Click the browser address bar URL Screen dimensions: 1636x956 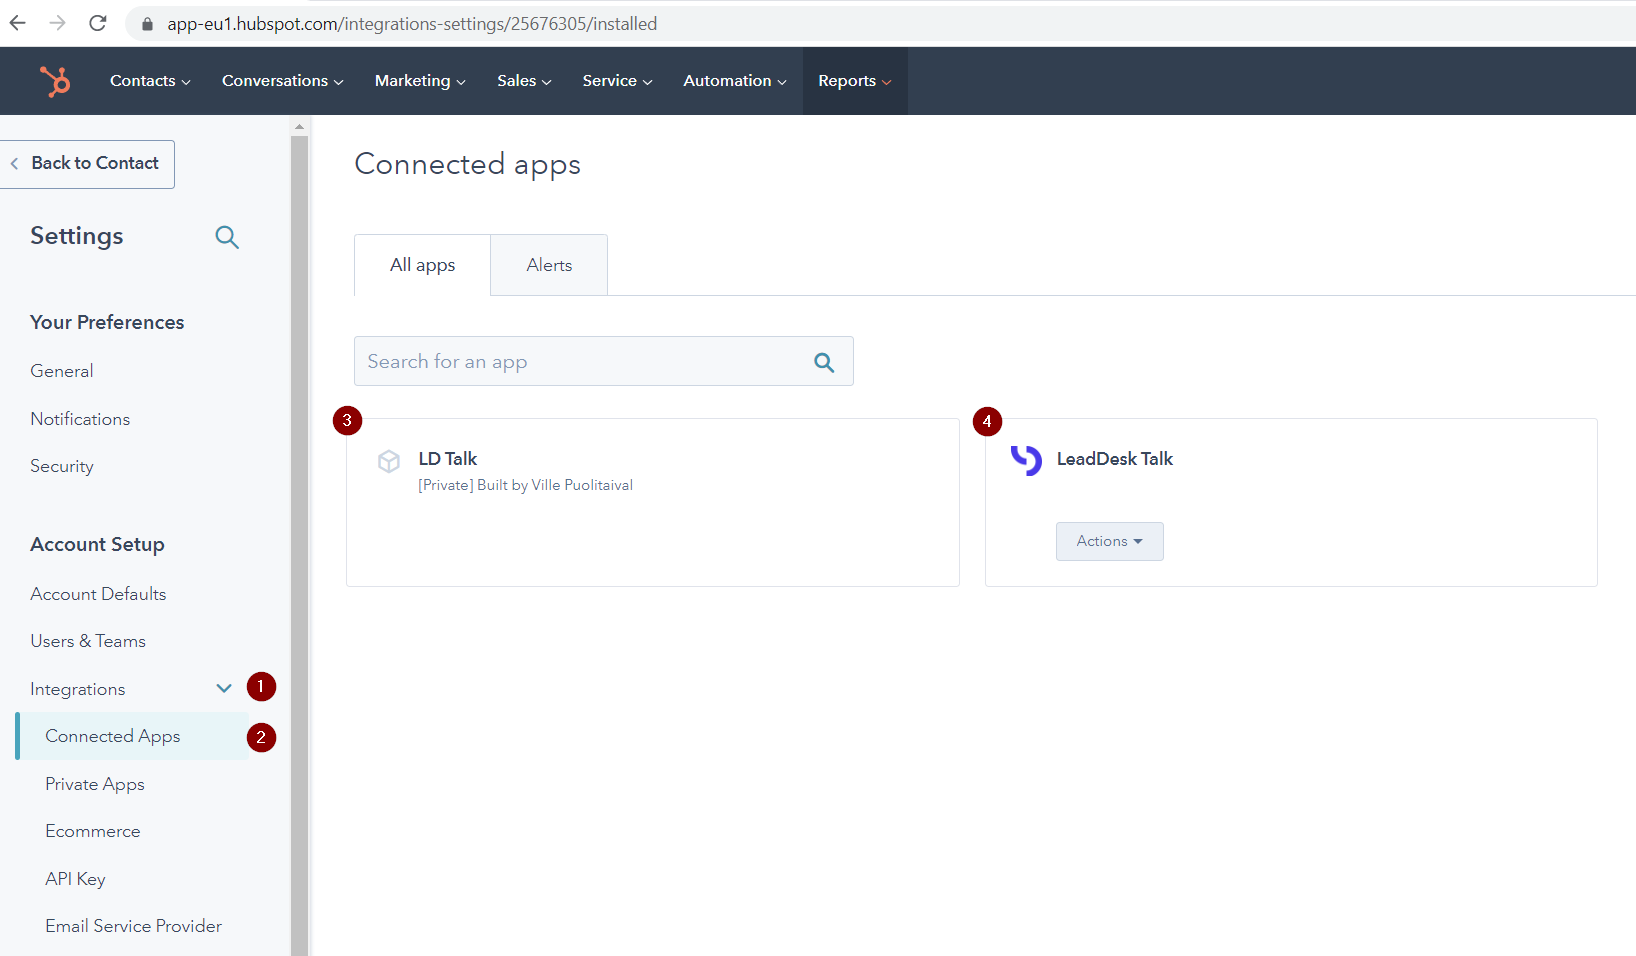pyautogui.click(x=412, y=24)
